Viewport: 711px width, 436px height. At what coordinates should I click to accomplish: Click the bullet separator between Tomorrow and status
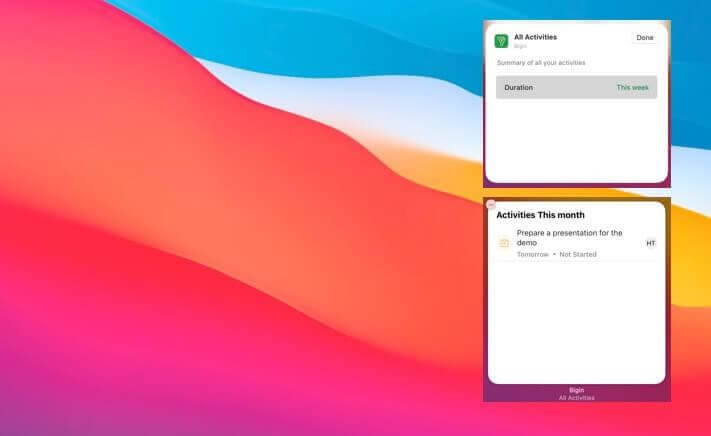pos(554,255)
